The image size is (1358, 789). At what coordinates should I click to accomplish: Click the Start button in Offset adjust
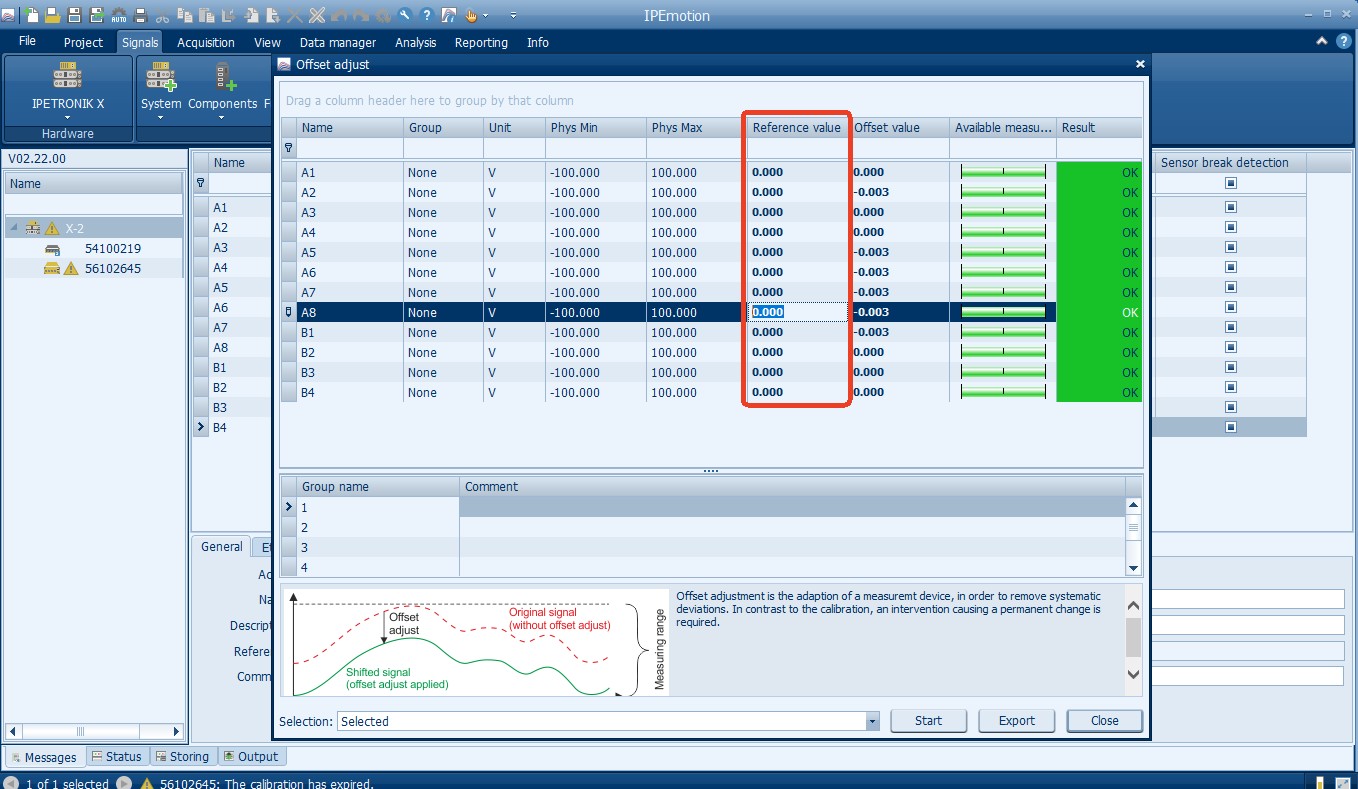pos(928,721)
